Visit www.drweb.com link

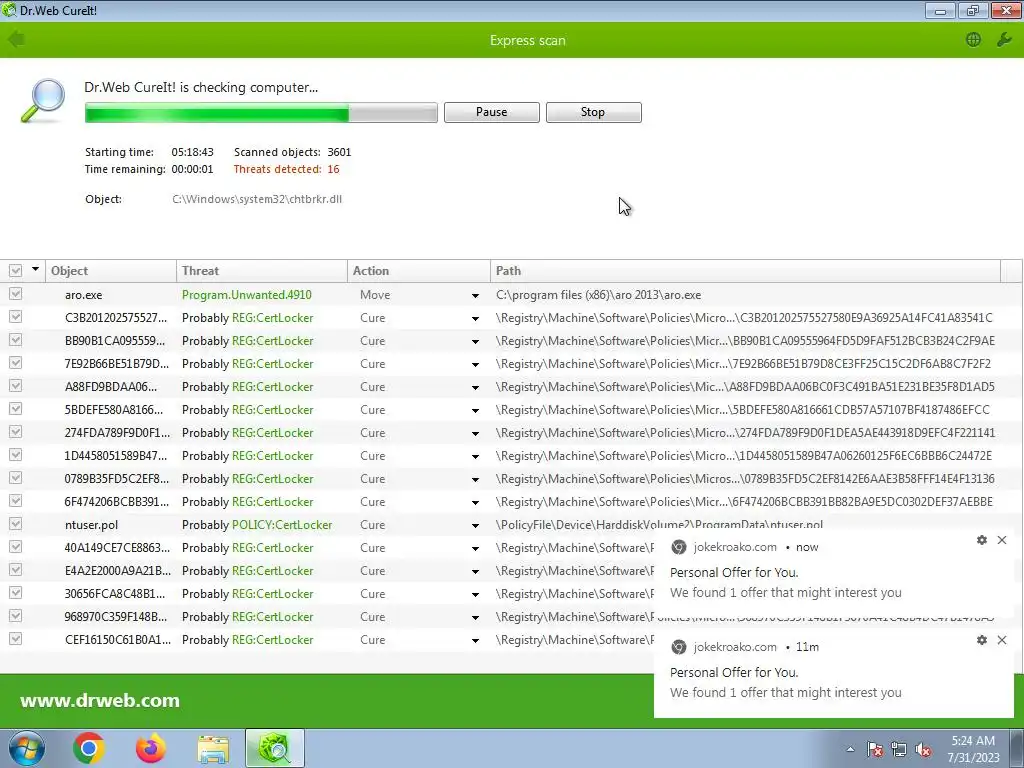pos(100,700)
